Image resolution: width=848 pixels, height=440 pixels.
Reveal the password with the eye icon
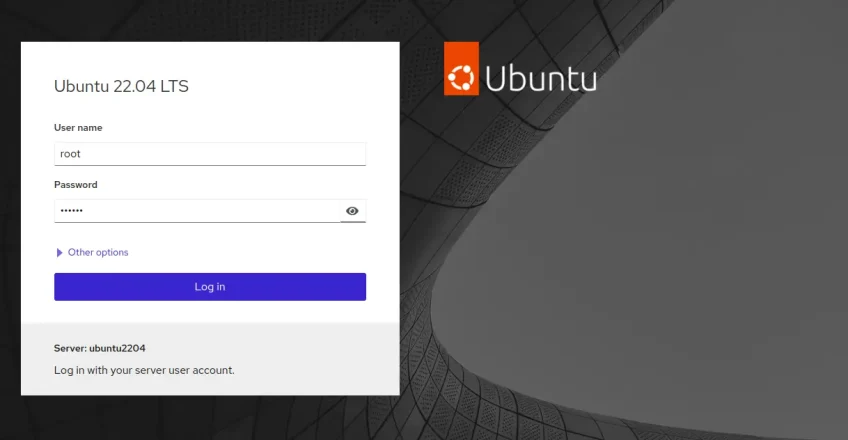352,211
